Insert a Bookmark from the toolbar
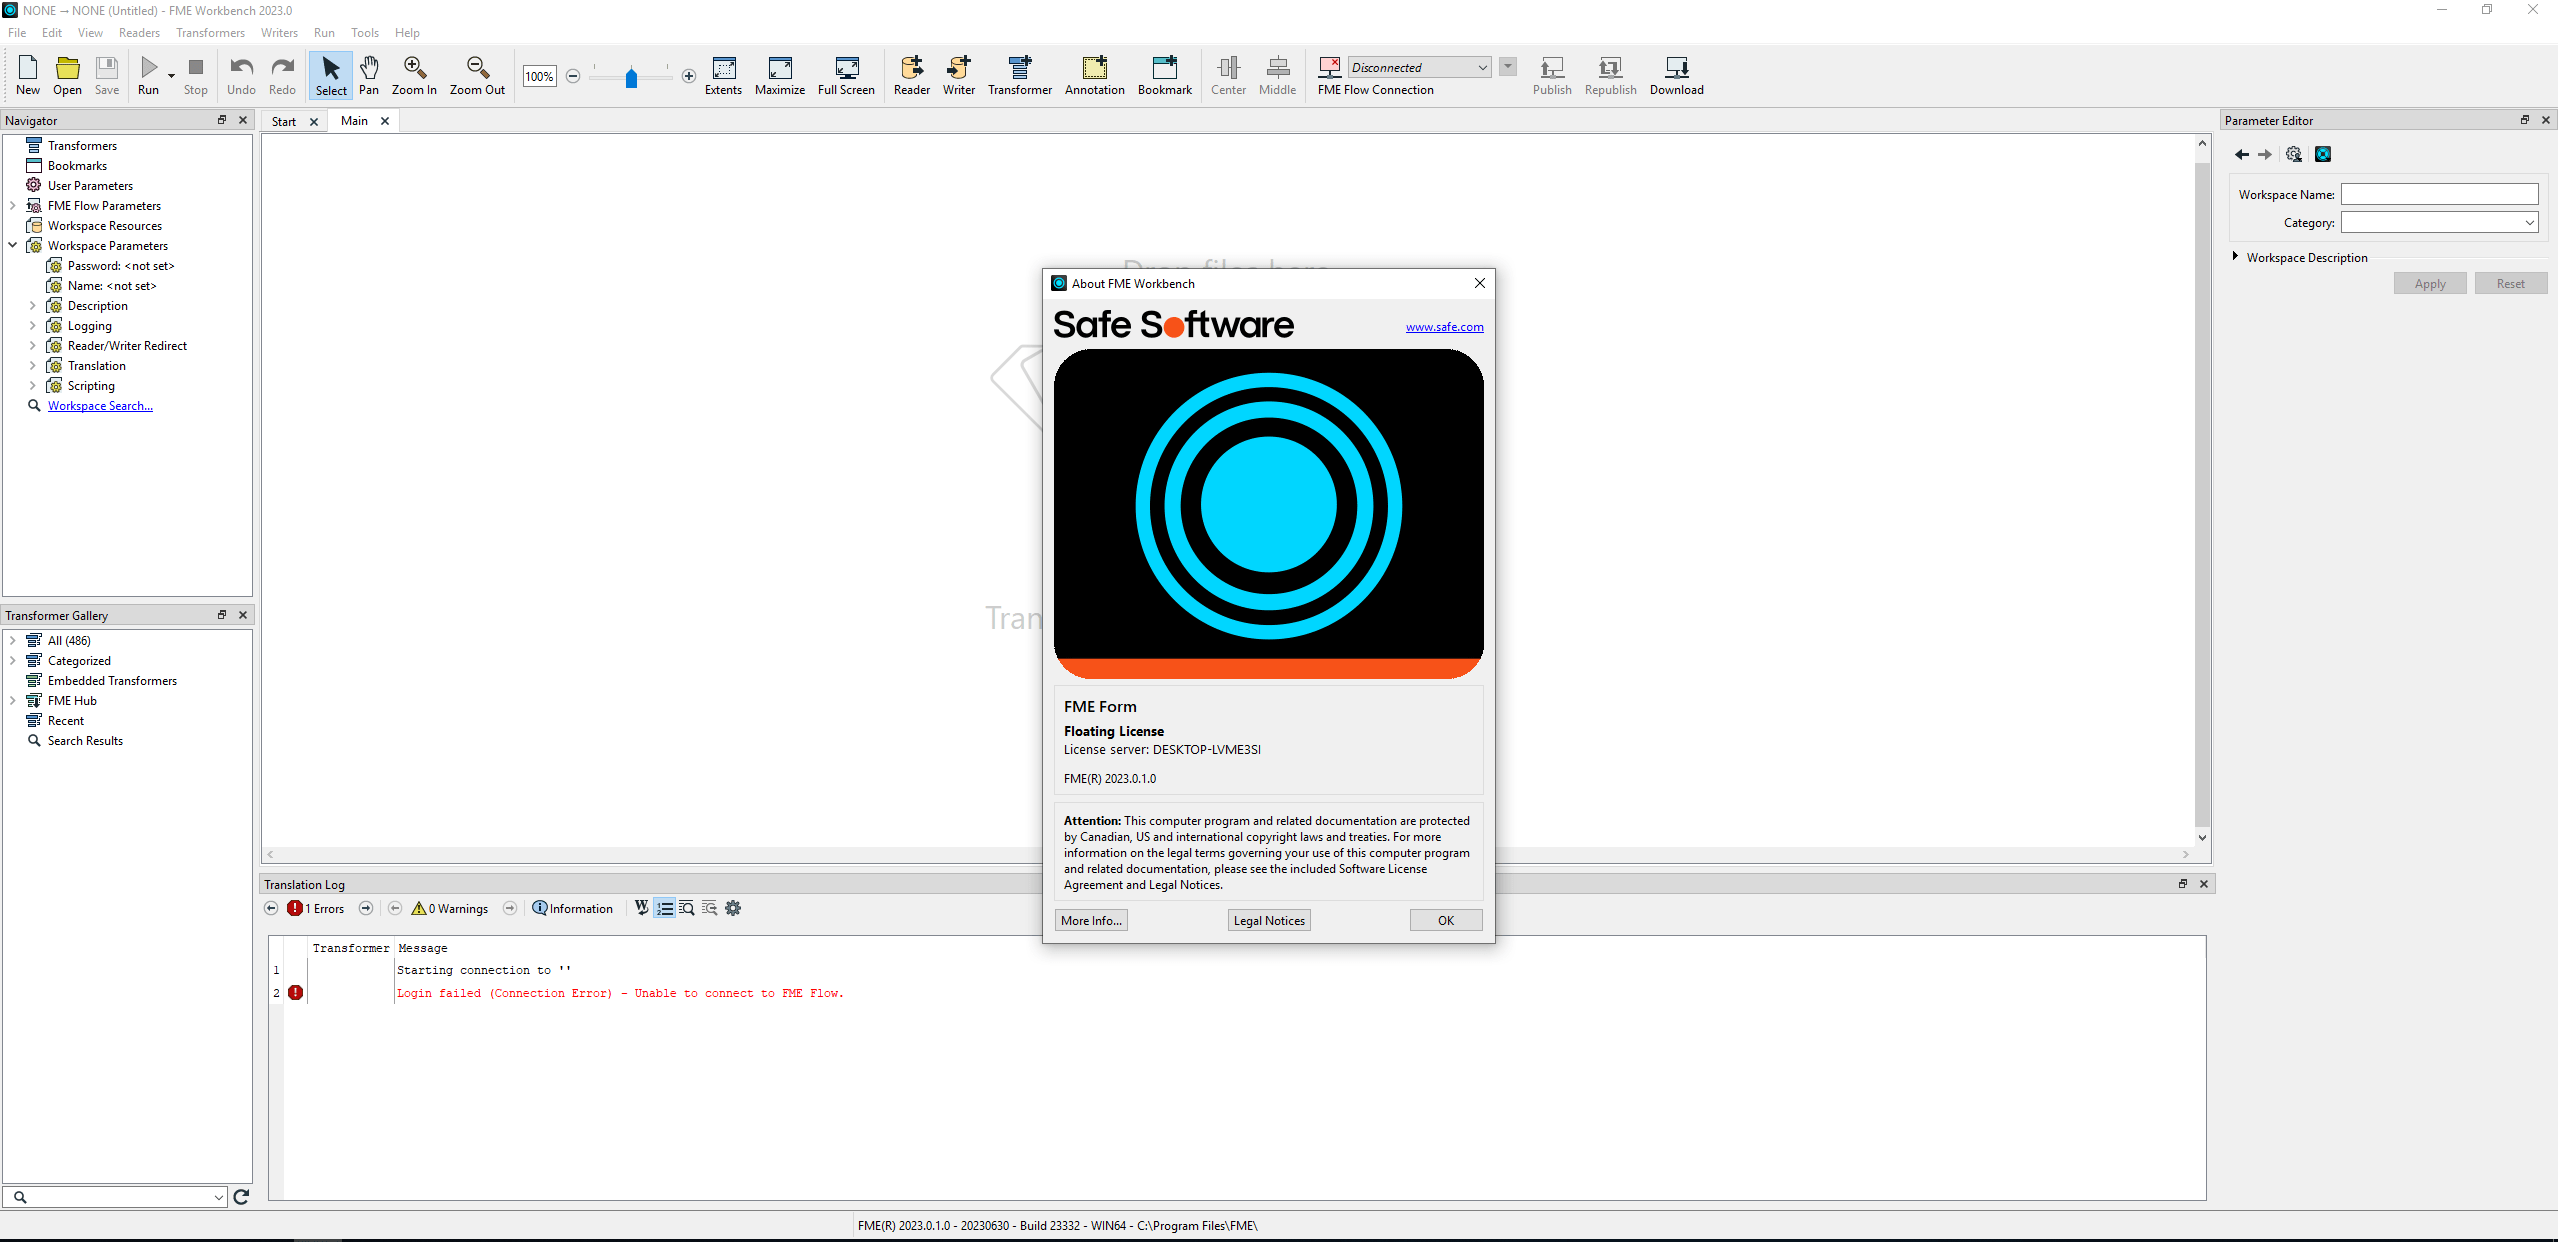 coord(1165,75)
